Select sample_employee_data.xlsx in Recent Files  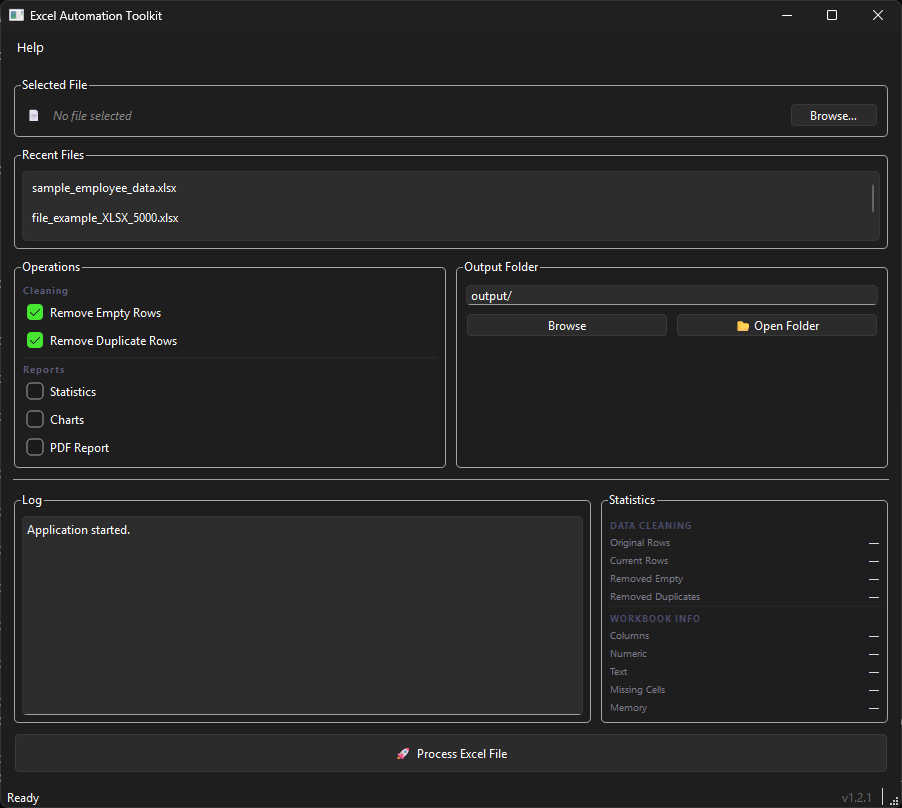pos(104,188)
